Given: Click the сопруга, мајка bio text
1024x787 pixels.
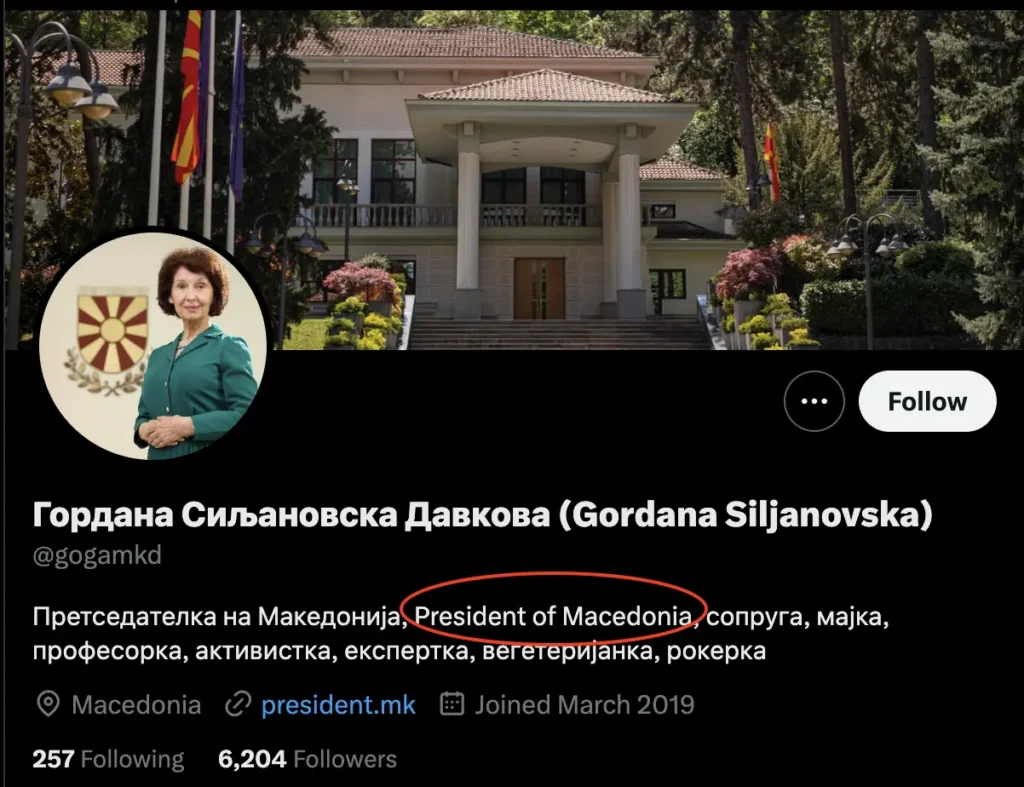Looking at the screenshot, I should point(797,617).
